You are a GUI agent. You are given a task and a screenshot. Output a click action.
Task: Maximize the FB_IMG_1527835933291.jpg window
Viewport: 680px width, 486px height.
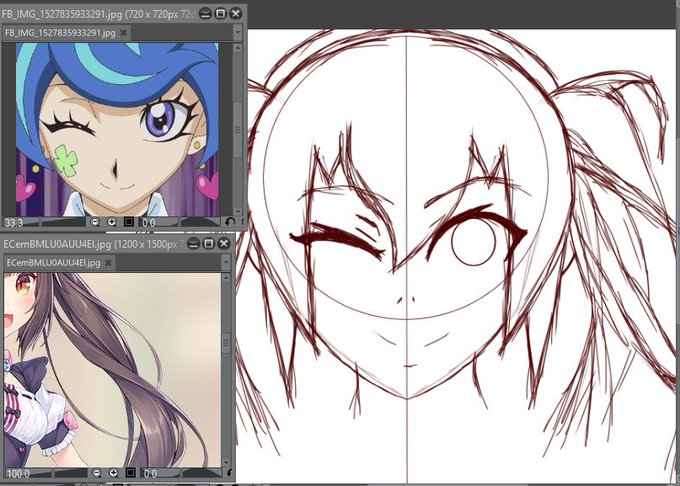click(221, 13)
